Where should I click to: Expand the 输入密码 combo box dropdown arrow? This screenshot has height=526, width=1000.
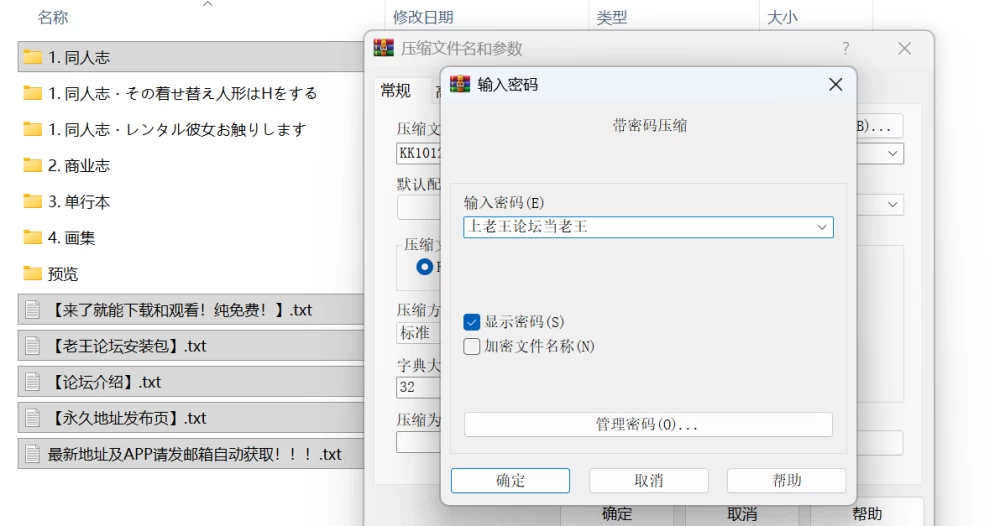[x=822, y=227]
